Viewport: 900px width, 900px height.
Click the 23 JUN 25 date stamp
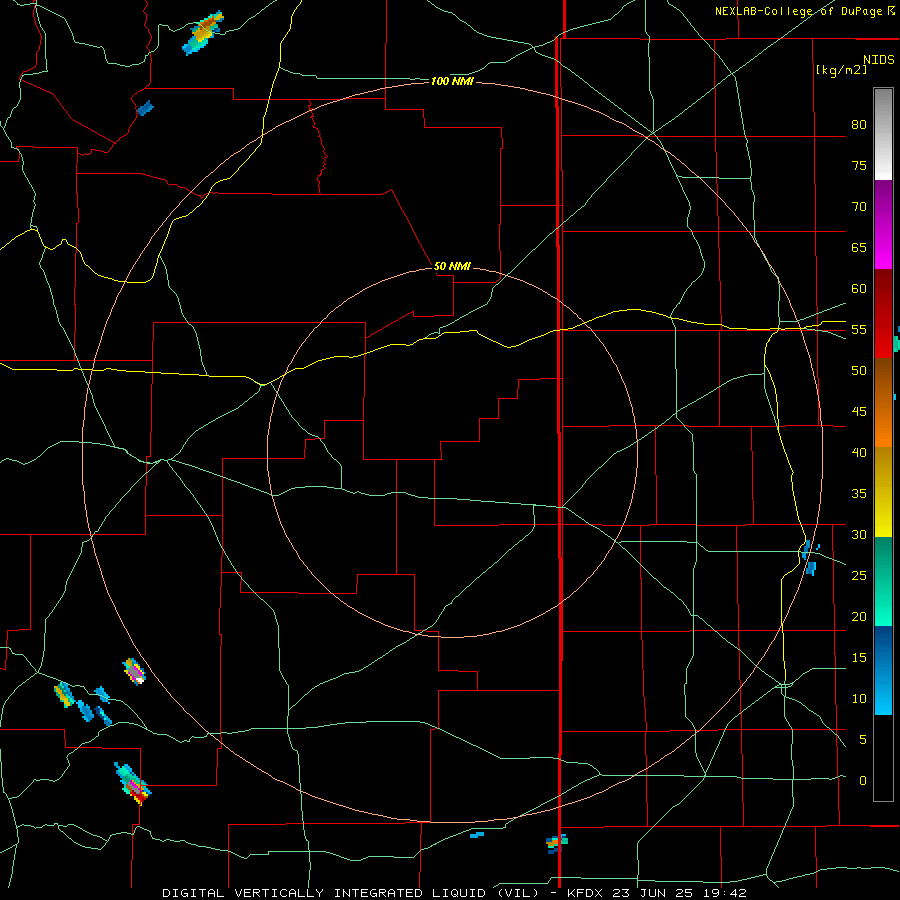point(651,893)
